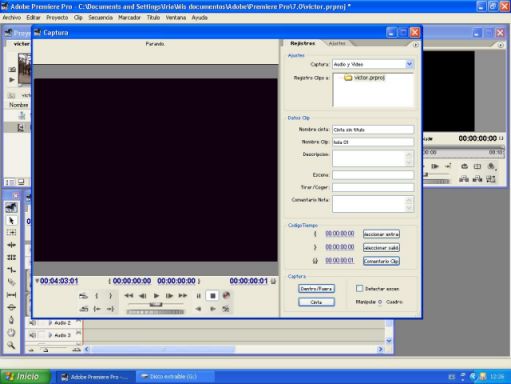Select the Slip tool
The width and height of the screenshot is (511, 384).
click(11, 295)
